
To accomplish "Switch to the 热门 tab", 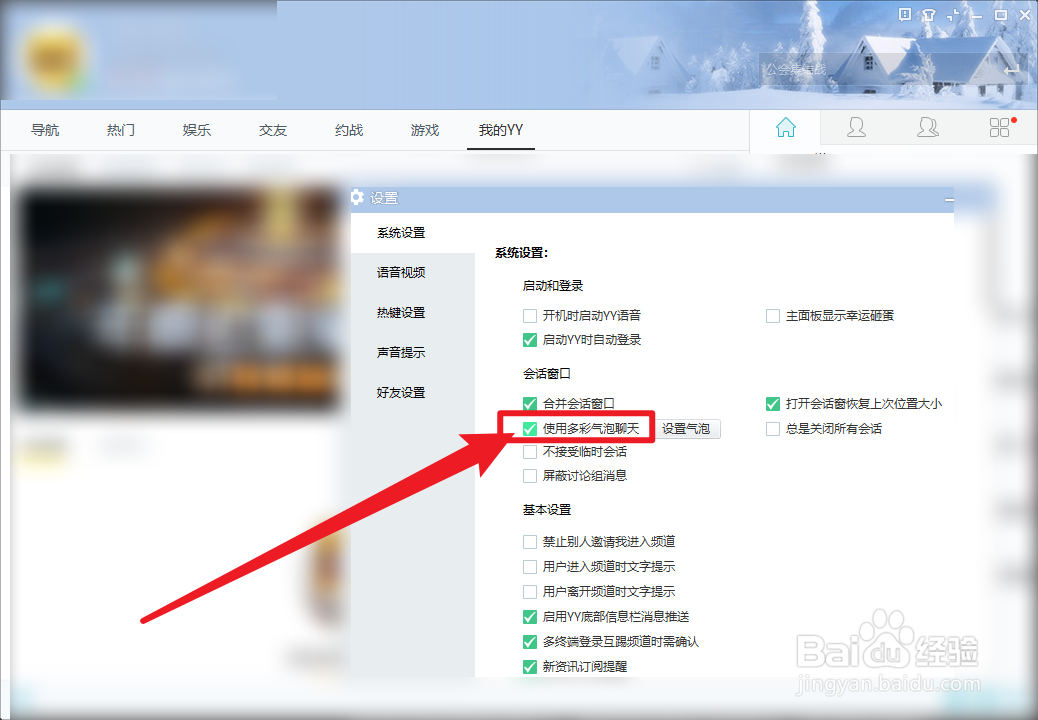I will (x=121, y=130).
